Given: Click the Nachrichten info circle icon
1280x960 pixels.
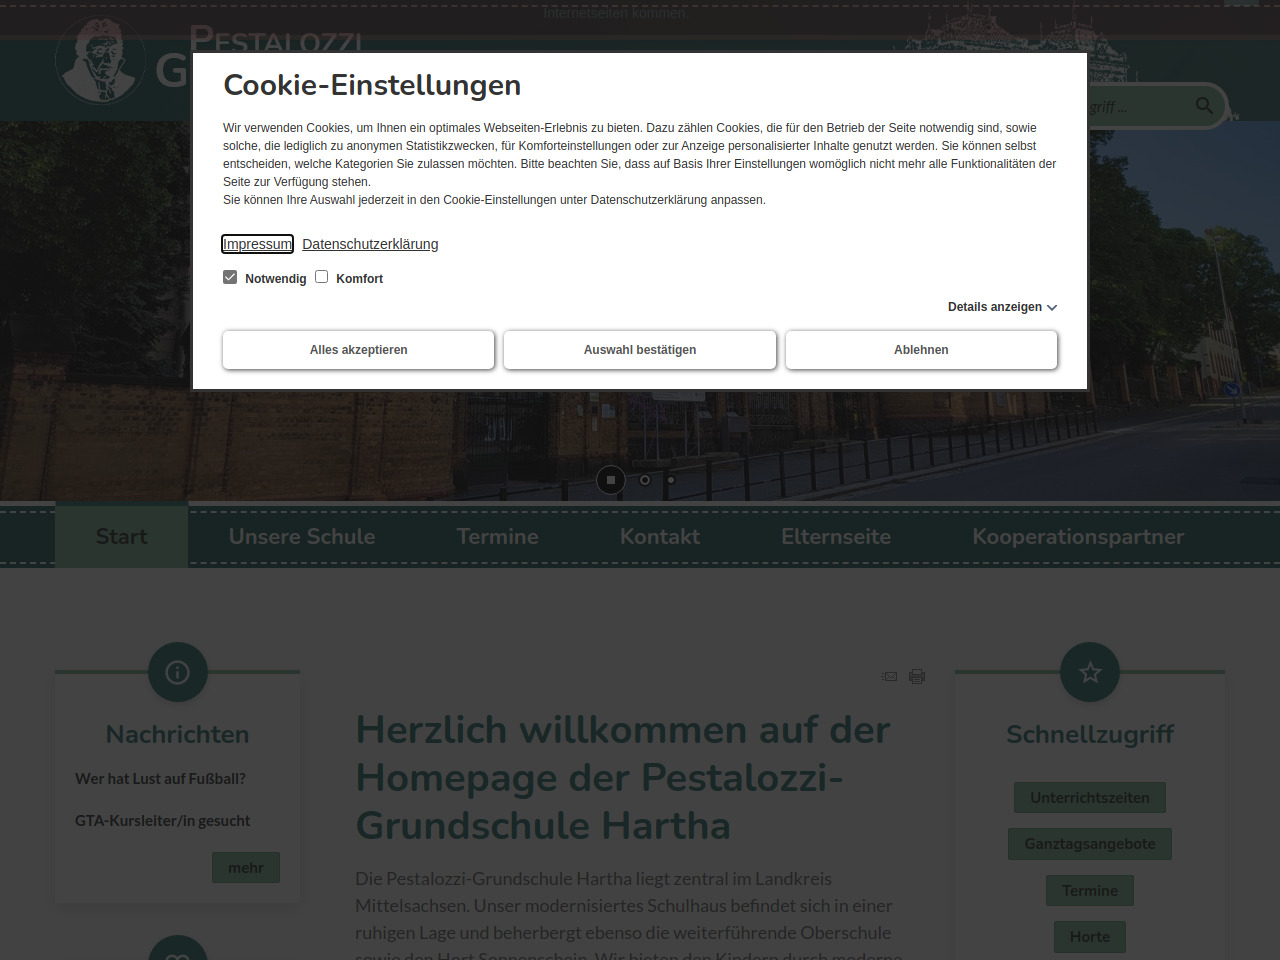Looking at the screenshot, I should (x=178, y=672).
